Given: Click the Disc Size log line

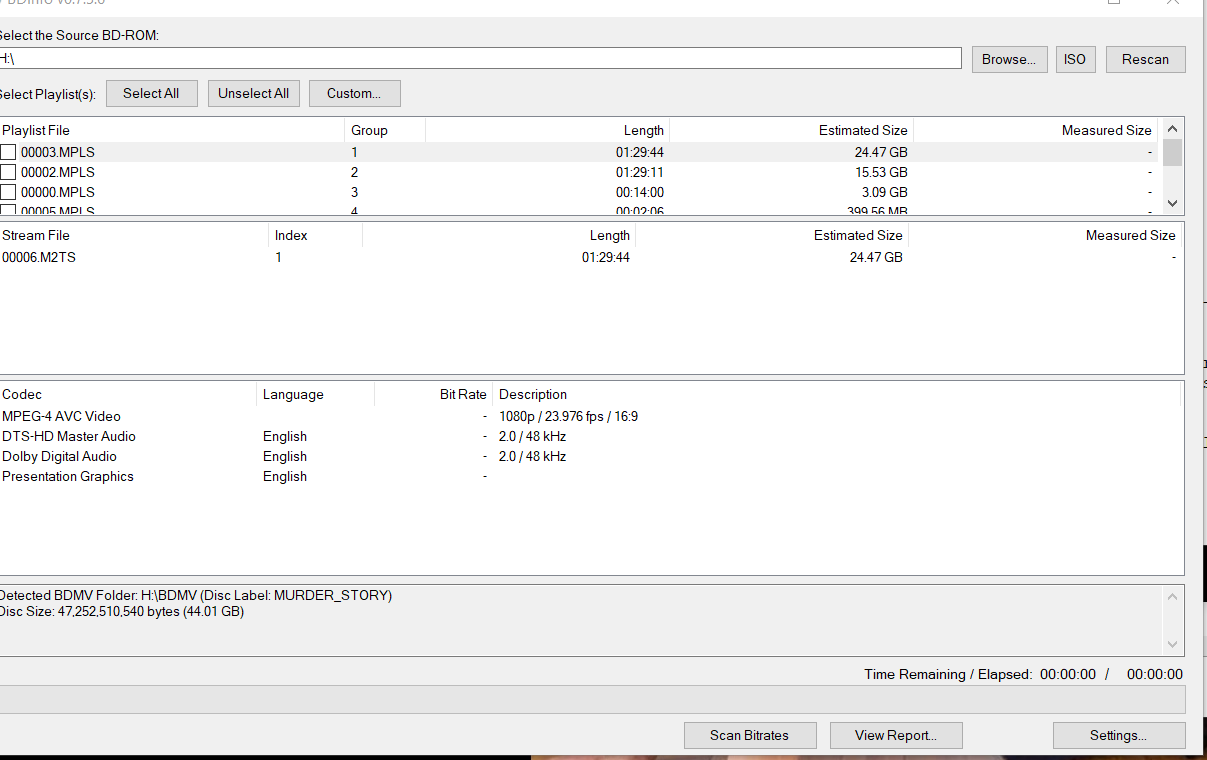Looking at the screenshot, I should (122, 611).
